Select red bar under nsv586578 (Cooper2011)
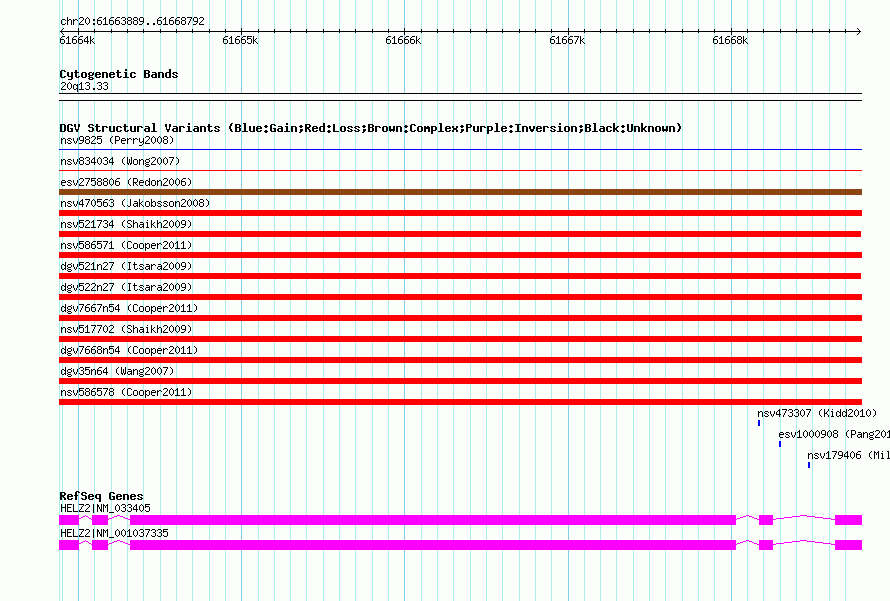 coord(460,402)
